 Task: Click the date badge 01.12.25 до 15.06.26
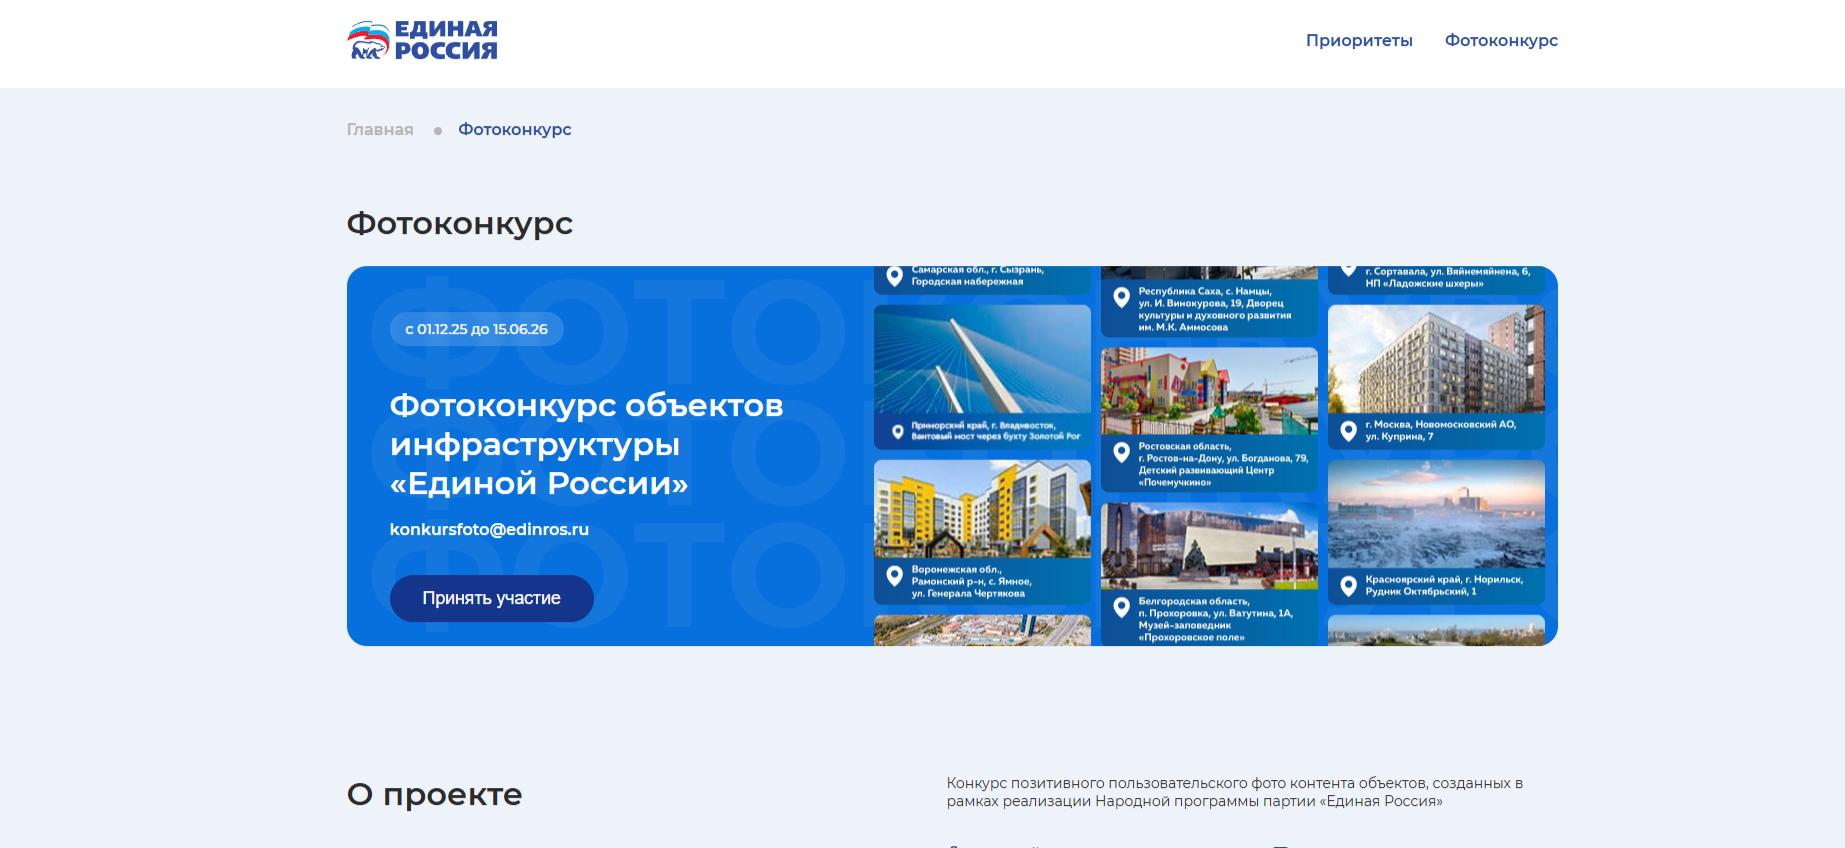[x=476, y=329]
